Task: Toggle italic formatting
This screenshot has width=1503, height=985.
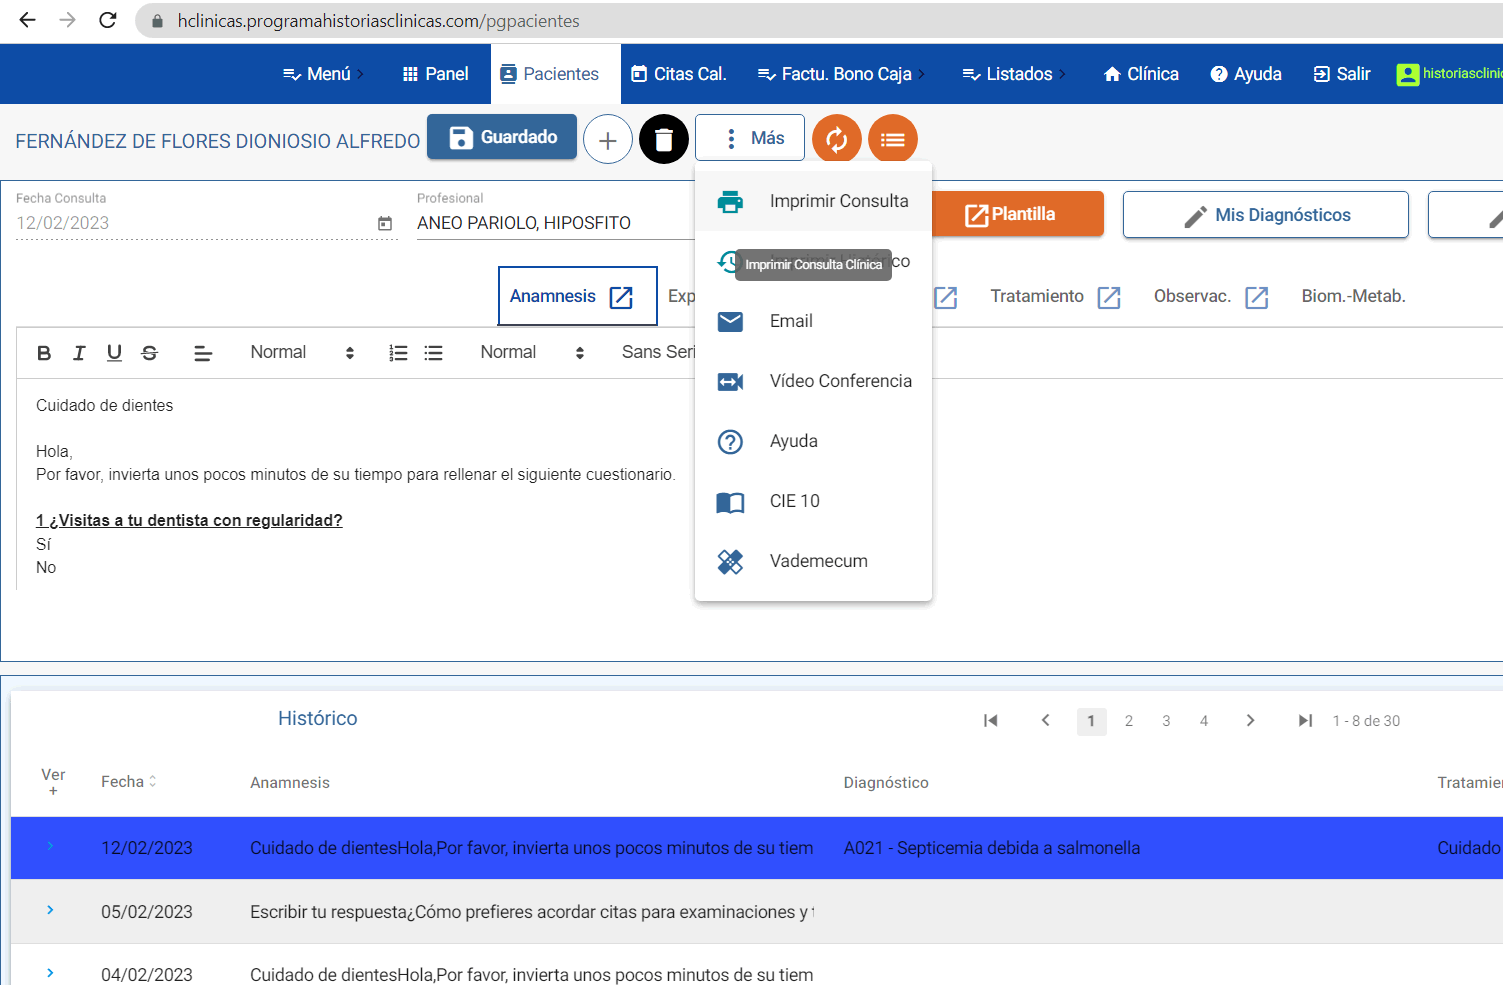Action: [79, 352]
